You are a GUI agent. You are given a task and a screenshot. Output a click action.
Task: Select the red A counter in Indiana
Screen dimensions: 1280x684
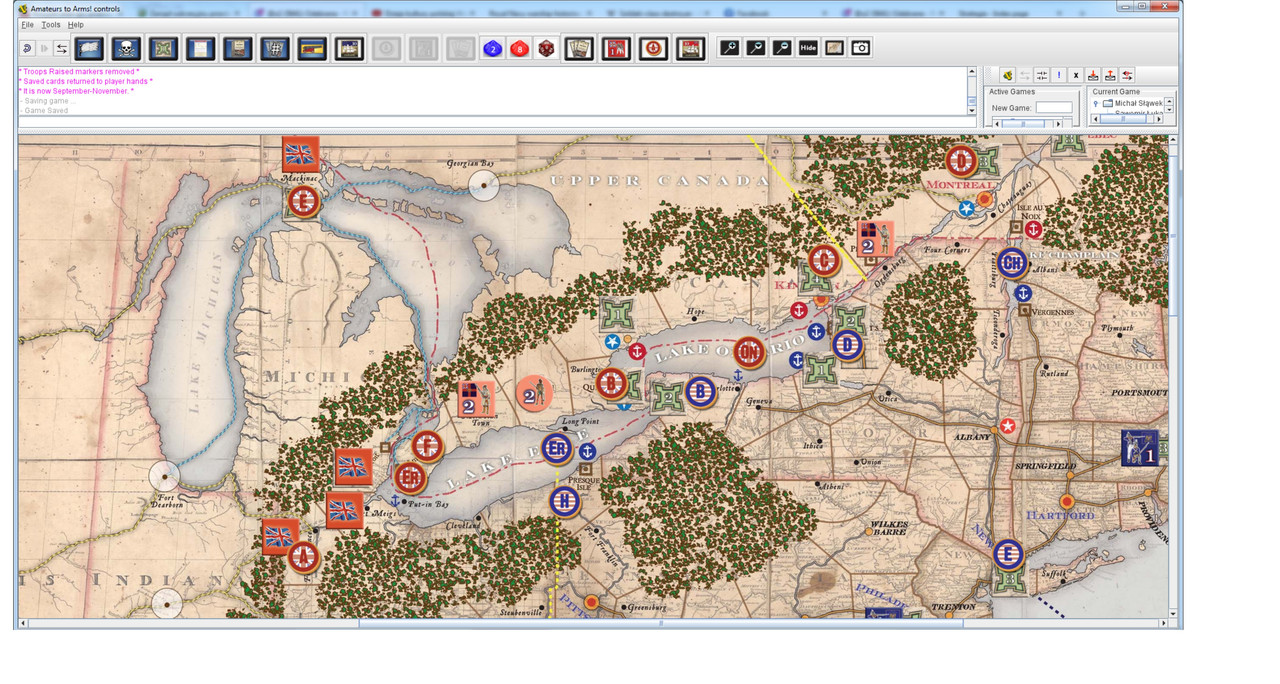tap(304, 556)
